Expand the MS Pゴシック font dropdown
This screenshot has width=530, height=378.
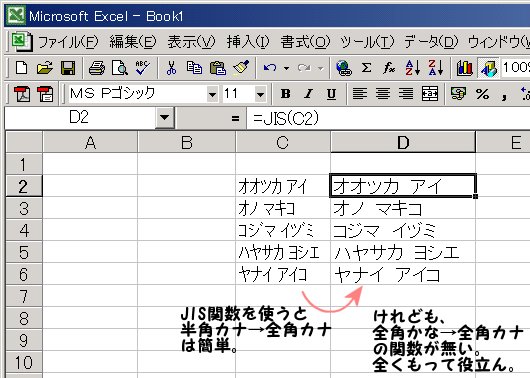[x=212, y=94]
